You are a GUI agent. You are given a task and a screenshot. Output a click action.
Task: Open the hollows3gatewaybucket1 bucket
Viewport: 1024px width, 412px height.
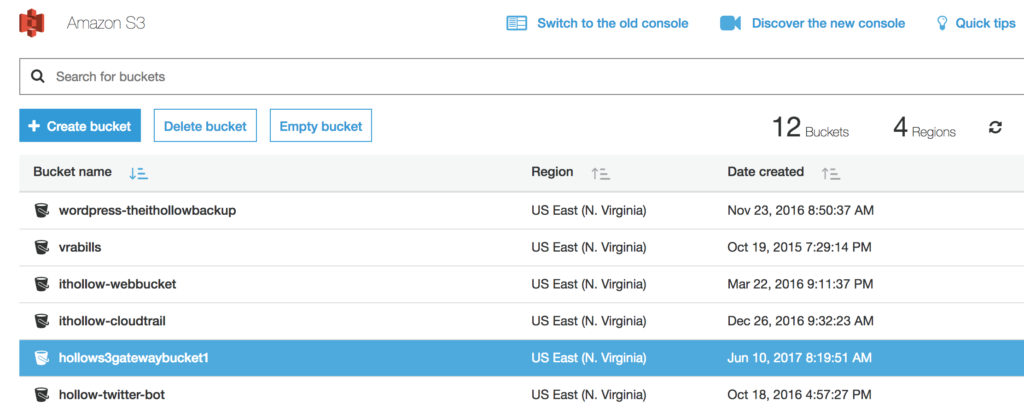coord(133,358)
